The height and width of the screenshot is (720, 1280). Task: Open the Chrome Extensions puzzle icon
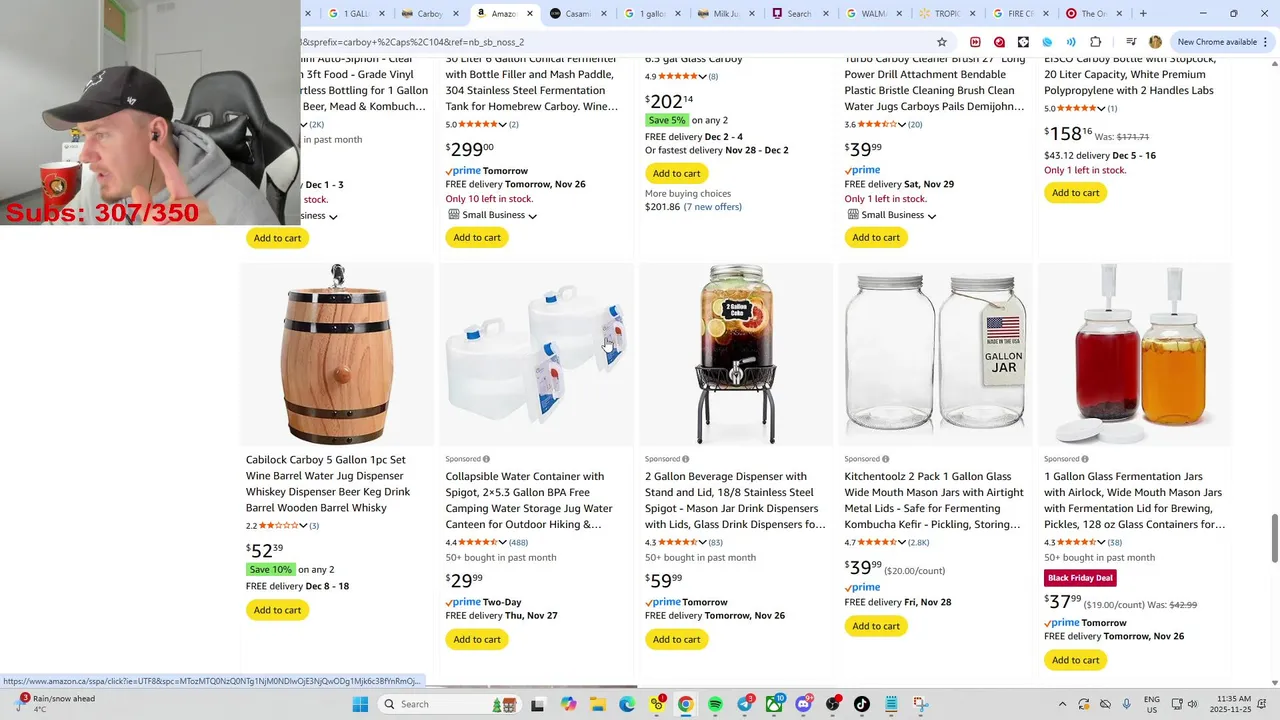(x=1095, y=42)
